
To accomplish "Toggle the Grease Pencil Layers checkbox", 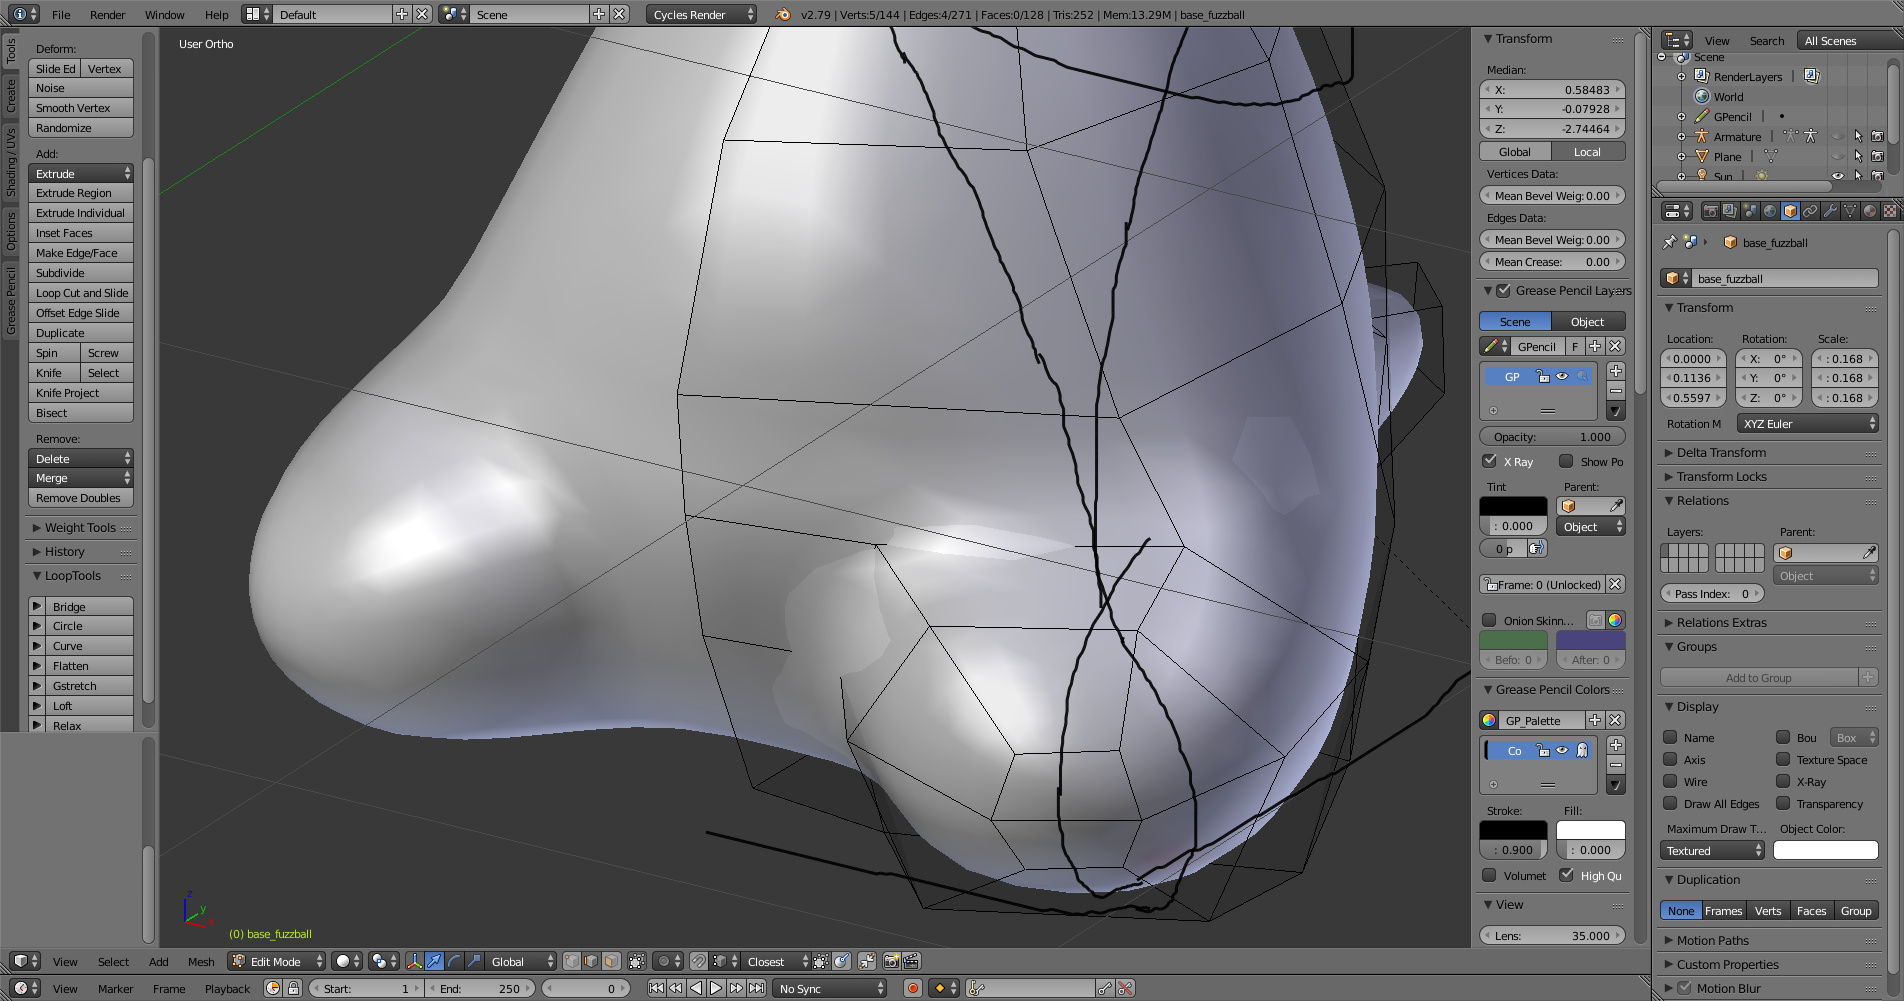I will coord(1504,290).
